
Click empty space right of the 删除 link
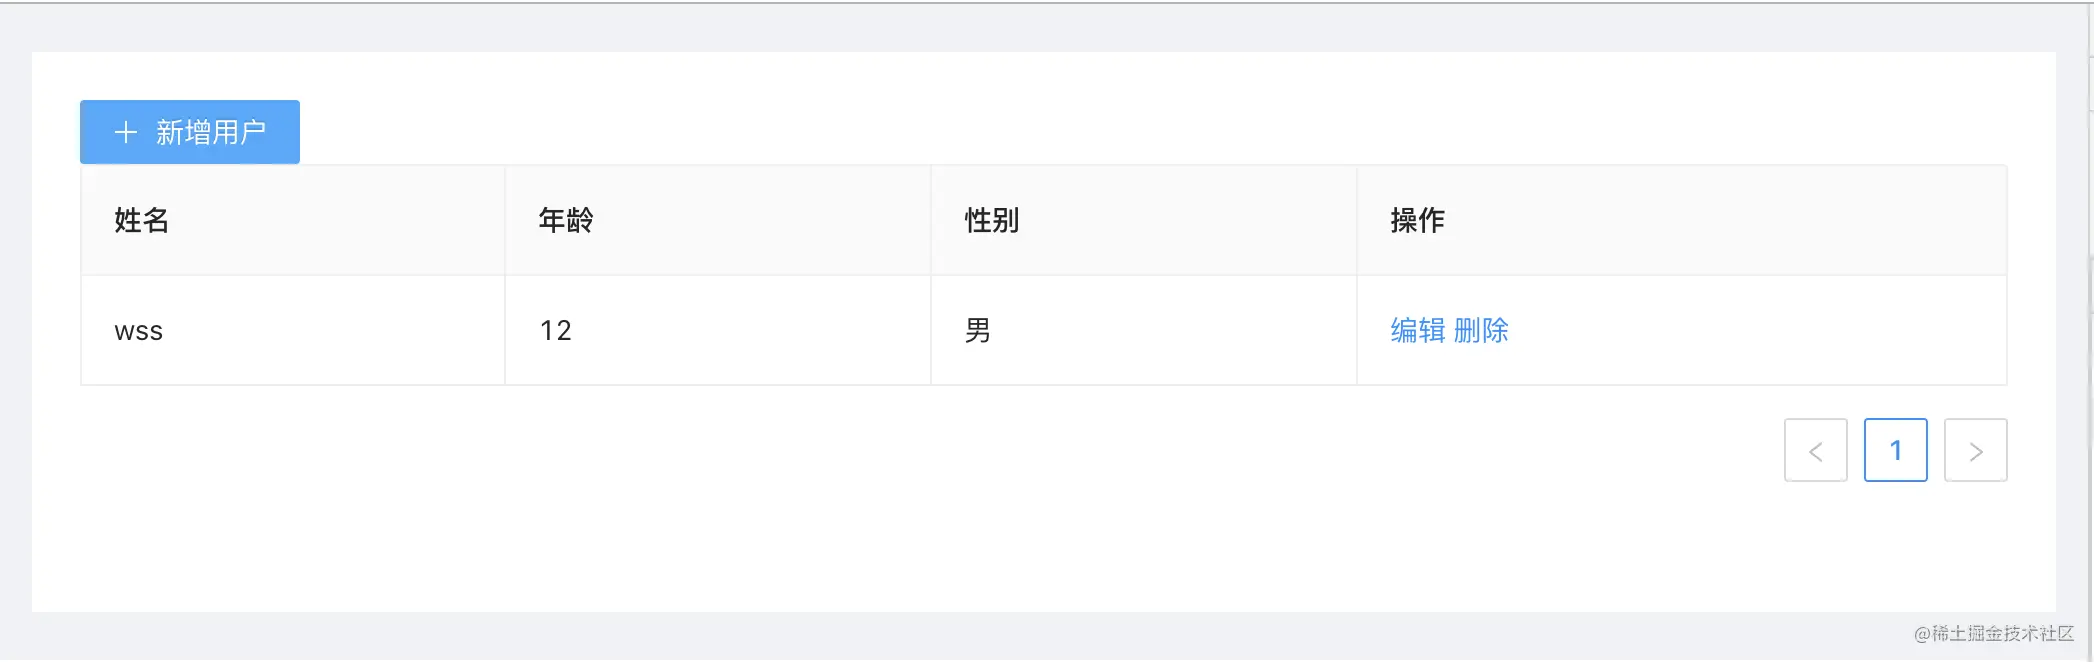click(x=1750, y=330)
